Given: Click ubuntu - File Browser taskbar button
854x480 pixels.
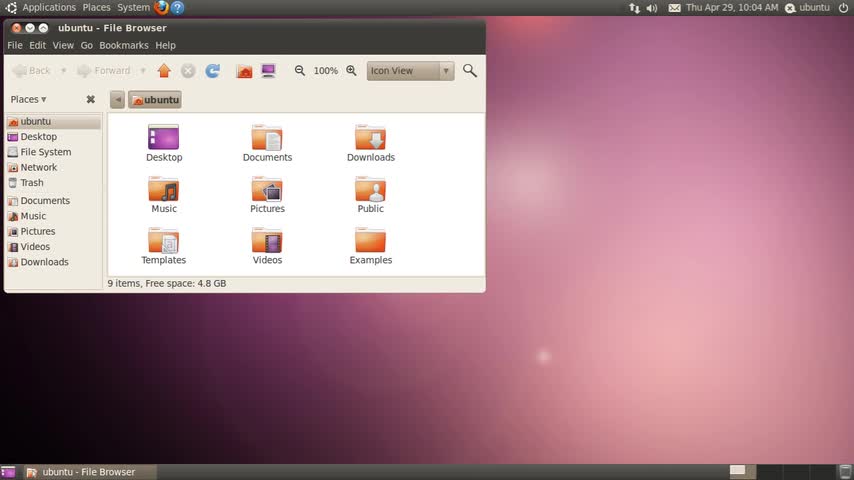Looking at the screenshot, I should [89, 472].
